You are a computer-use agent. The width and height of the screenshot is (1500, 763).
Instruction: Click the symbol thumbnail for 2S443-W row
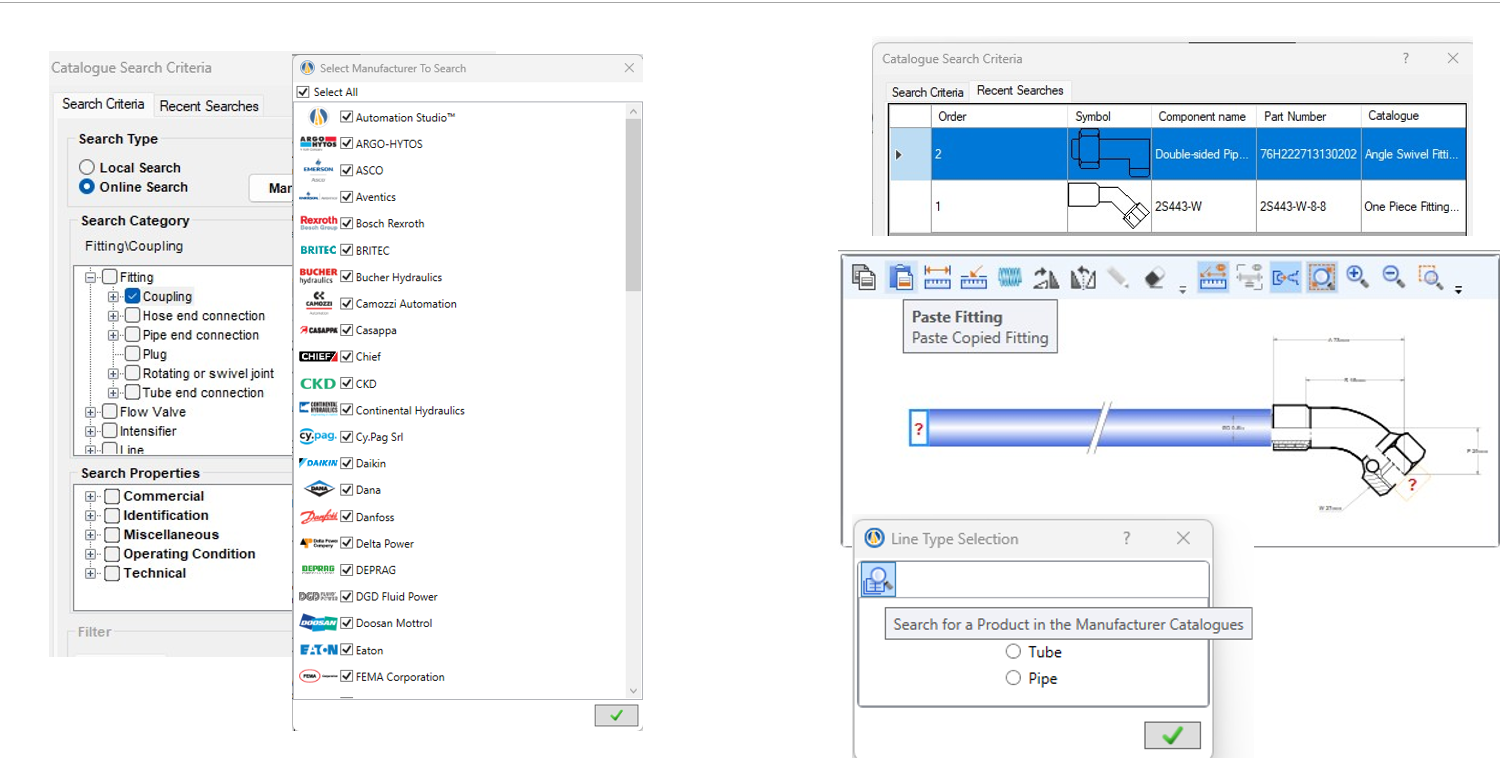point(1109,206)
